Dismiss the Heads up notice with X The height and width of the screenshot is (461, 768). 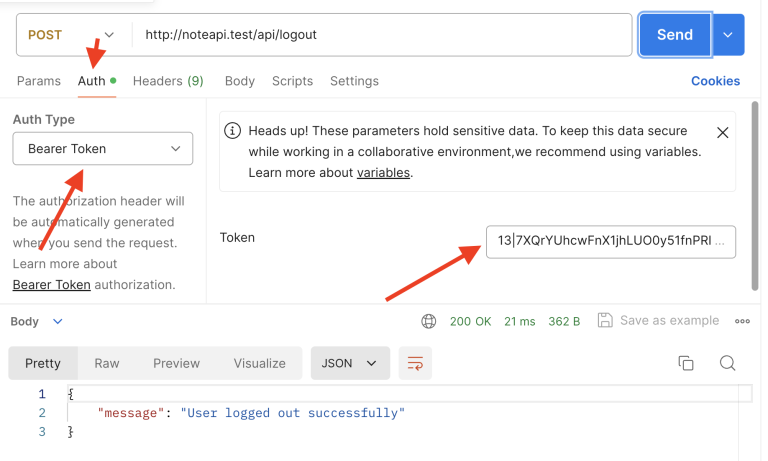pos(723,132)
